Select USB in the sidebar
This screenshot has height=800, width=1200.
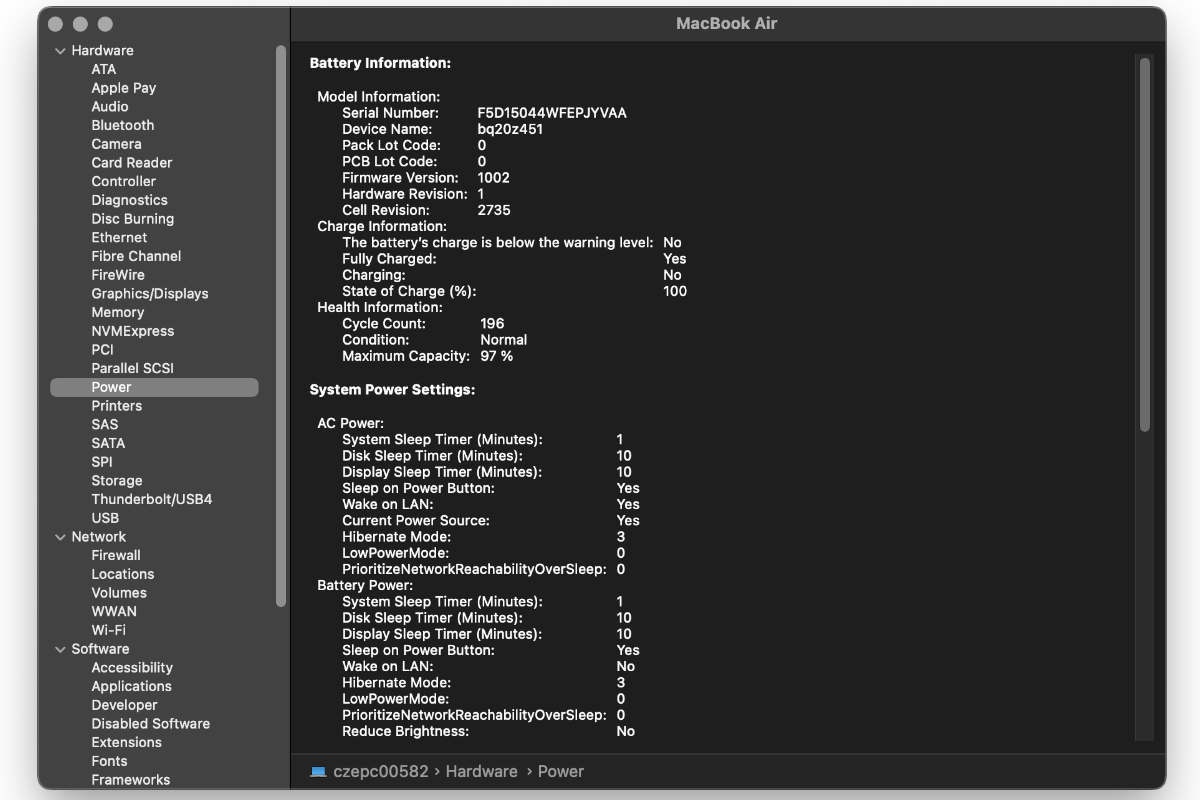coord(105,518)
